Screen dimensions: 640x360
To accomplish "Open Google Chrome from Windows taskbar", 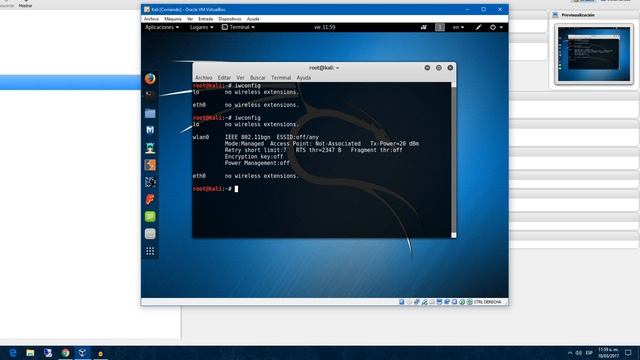I will (x=65, y=353).
